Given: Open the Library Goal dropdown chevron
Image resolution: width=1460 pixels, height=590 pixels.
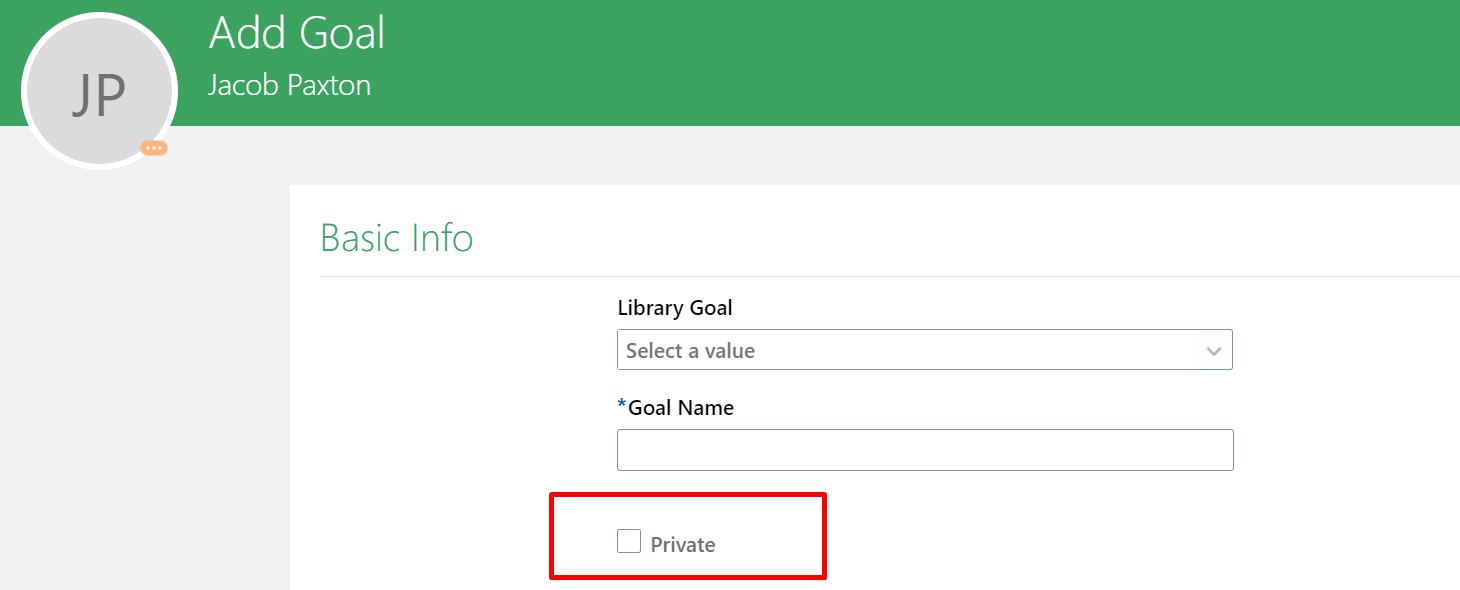Looking at the screenshot, I should (1213, 350).
